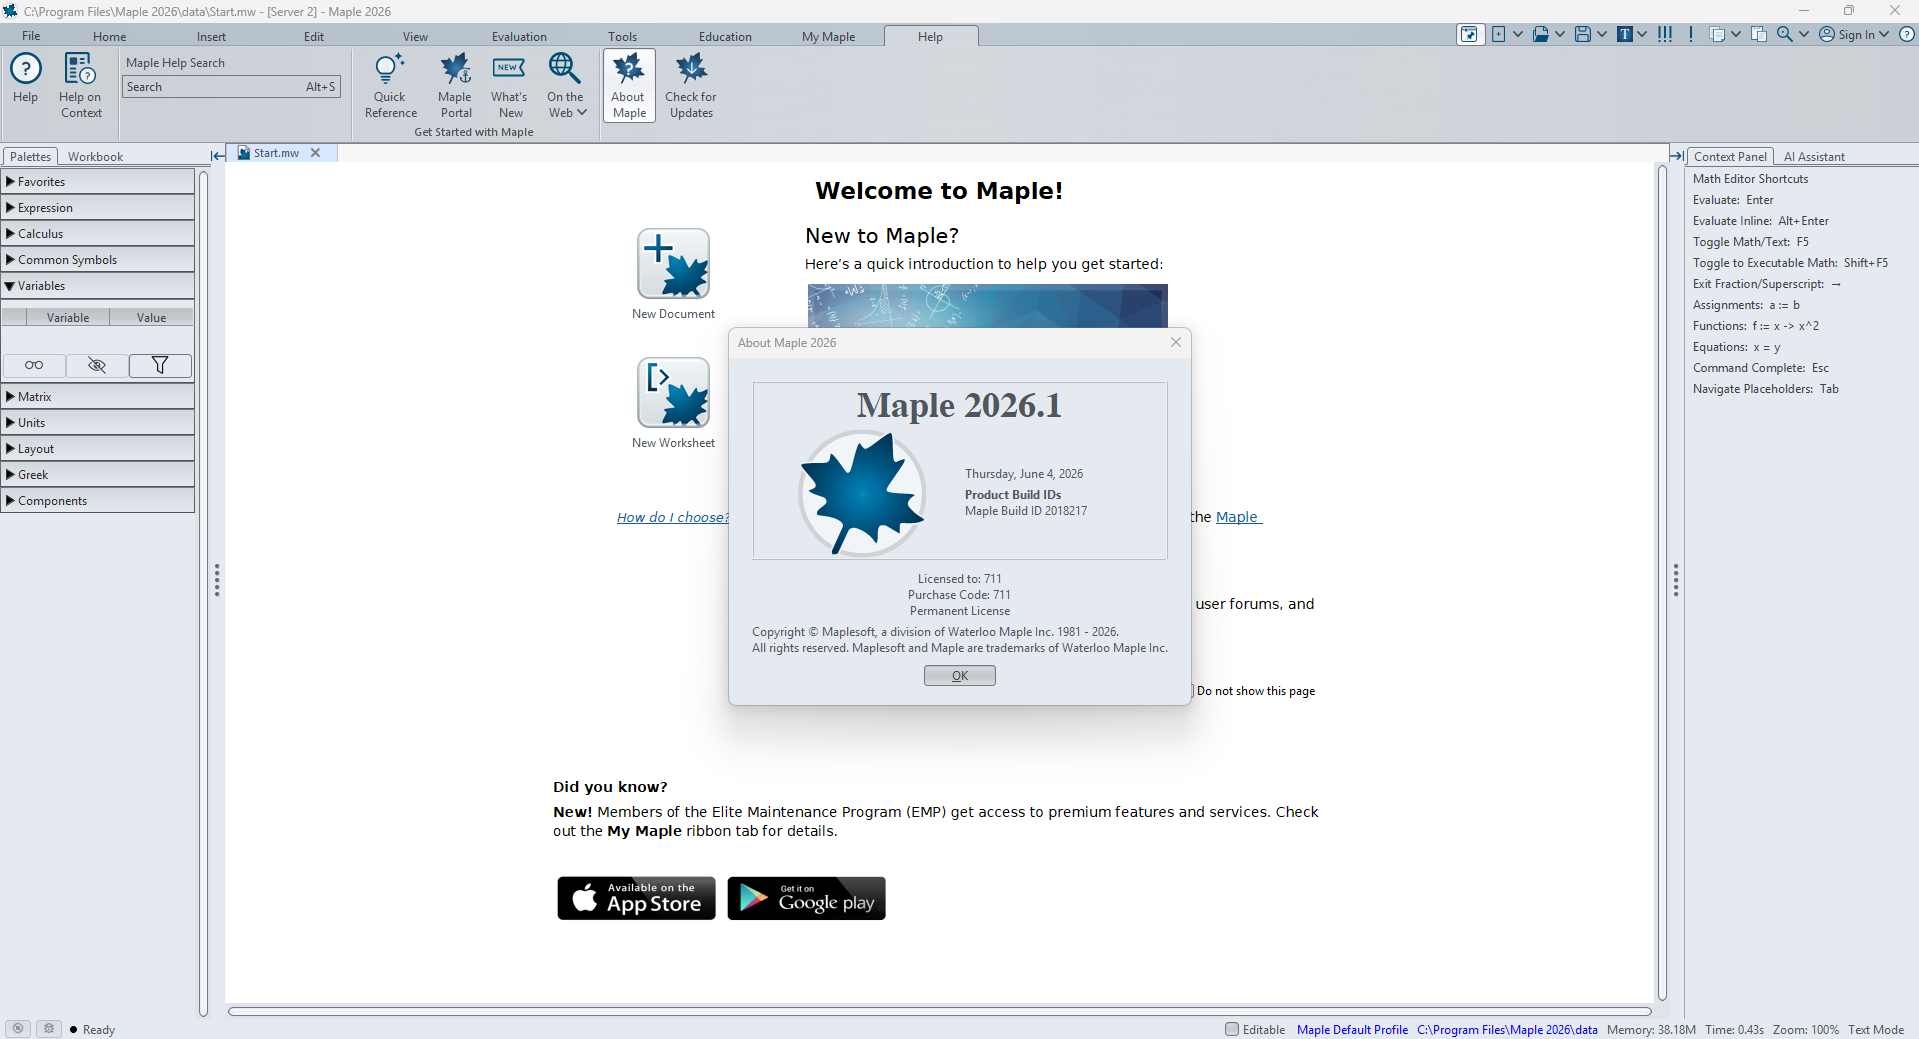Open the Help icon in the ribbon
Viewport: 1919px width, 1039px height.
coord(26,78)
